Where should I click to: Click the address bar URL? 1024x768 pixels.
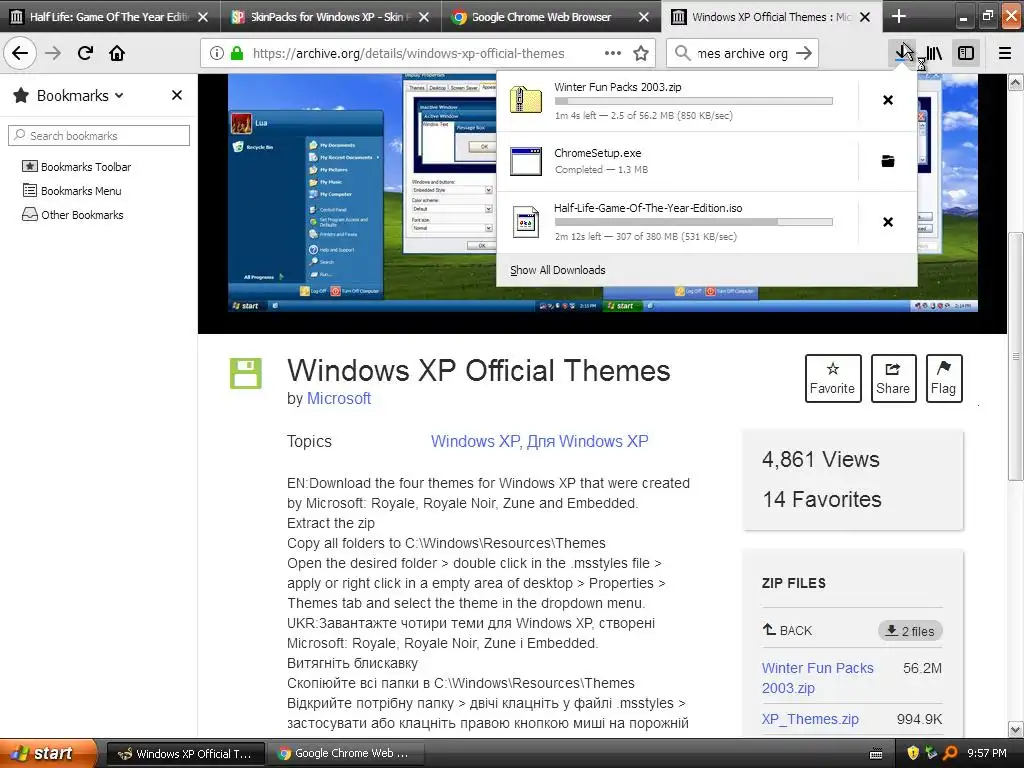click(408, 54)
